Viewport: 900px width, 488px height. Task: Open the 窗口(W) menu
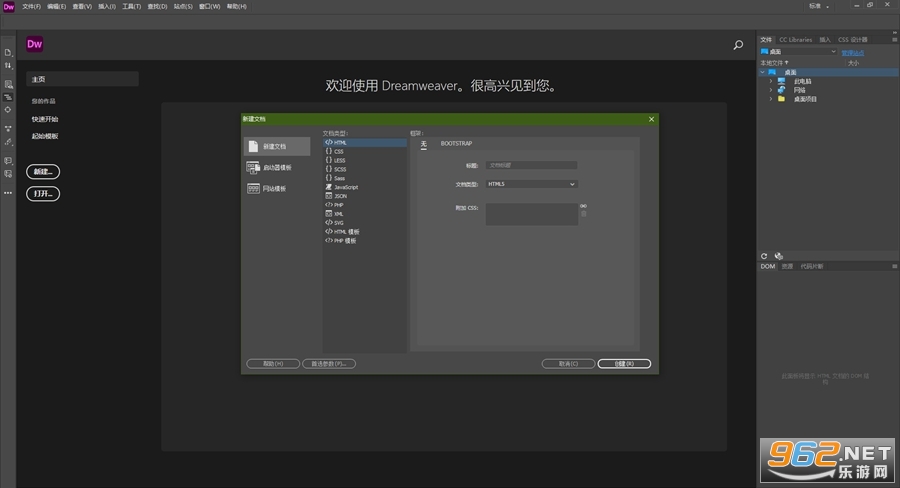point(210,6)
